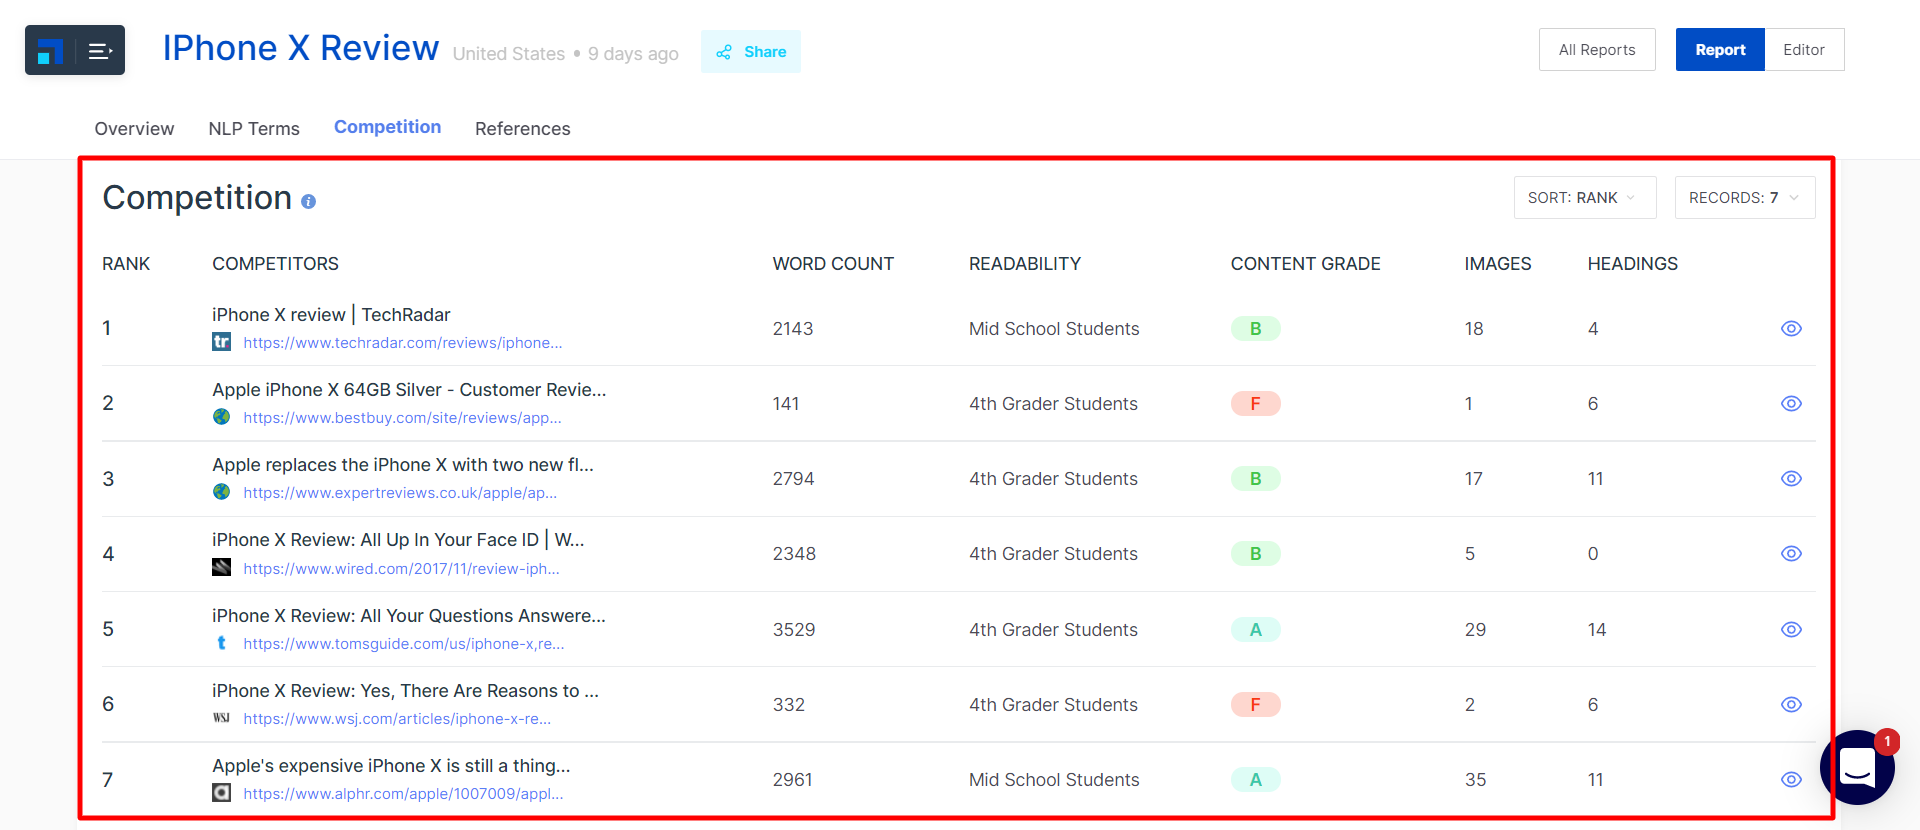The width and height of the screenshot is (1920, 830).
Task: Open the SORT: RANK dropdown
Action: pos(1585,198)
